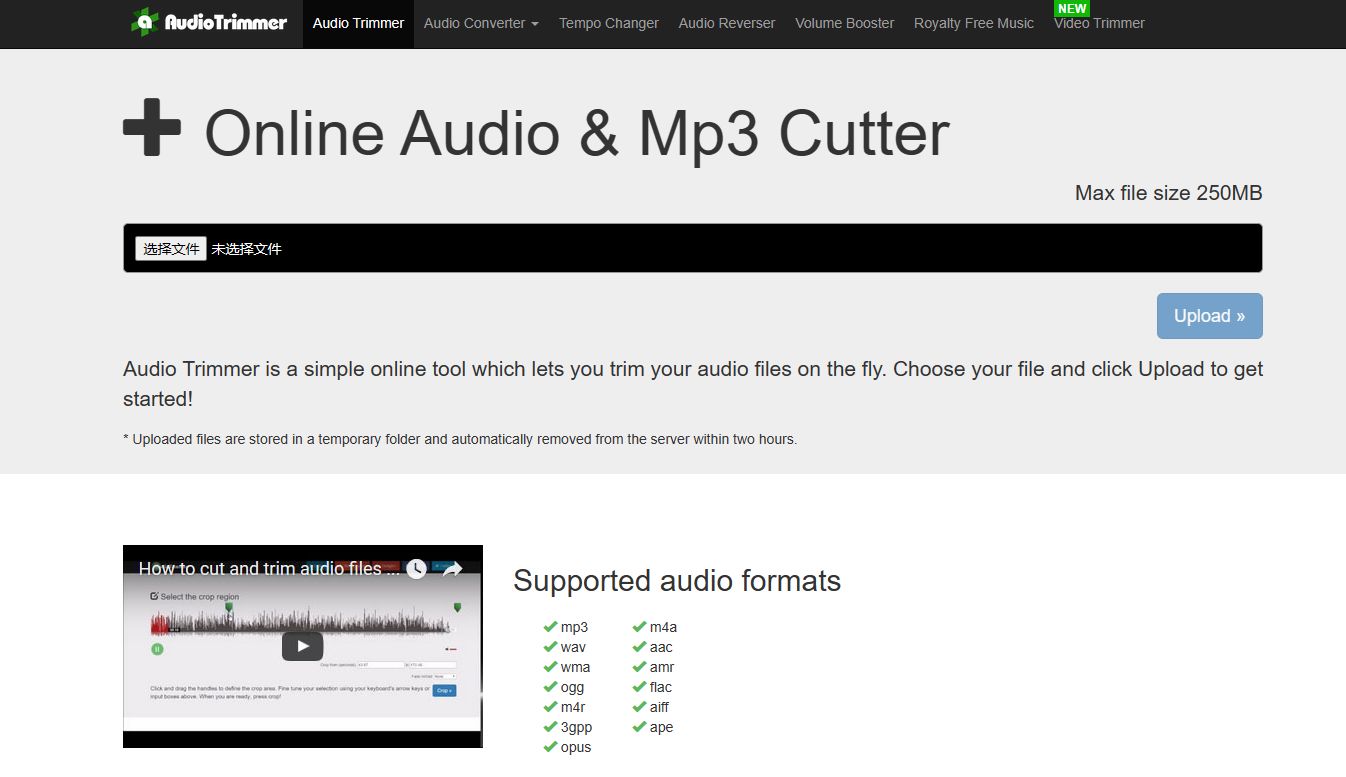
Task: Click the green checkmark beside ogg
Action: point(550,687)
